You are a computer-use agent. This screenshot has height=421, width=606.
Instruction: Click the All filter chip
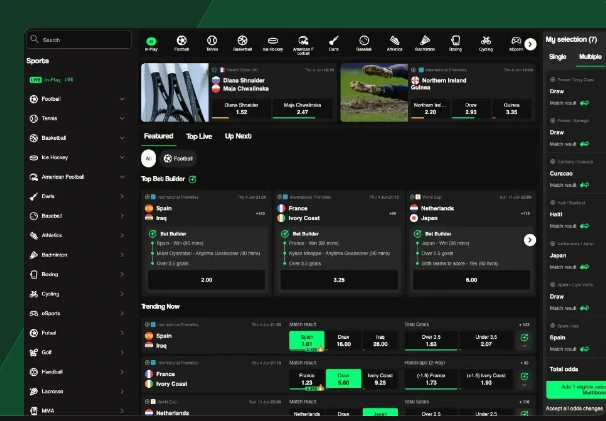click(x=148, y=159)
